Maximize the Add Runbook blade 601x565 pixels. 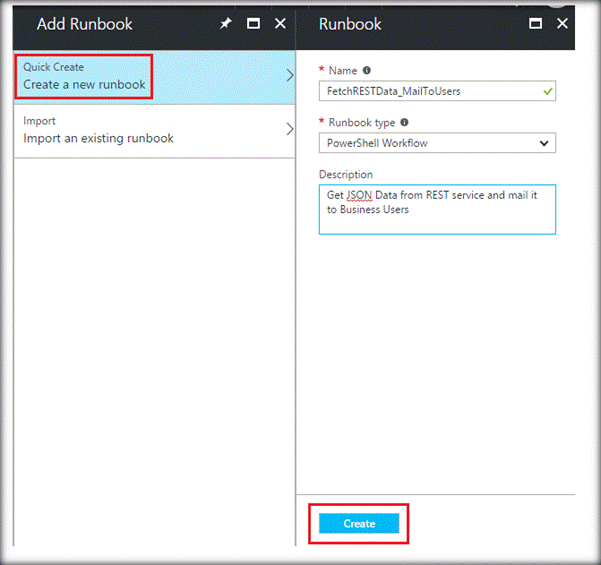[x=253, y=24]
